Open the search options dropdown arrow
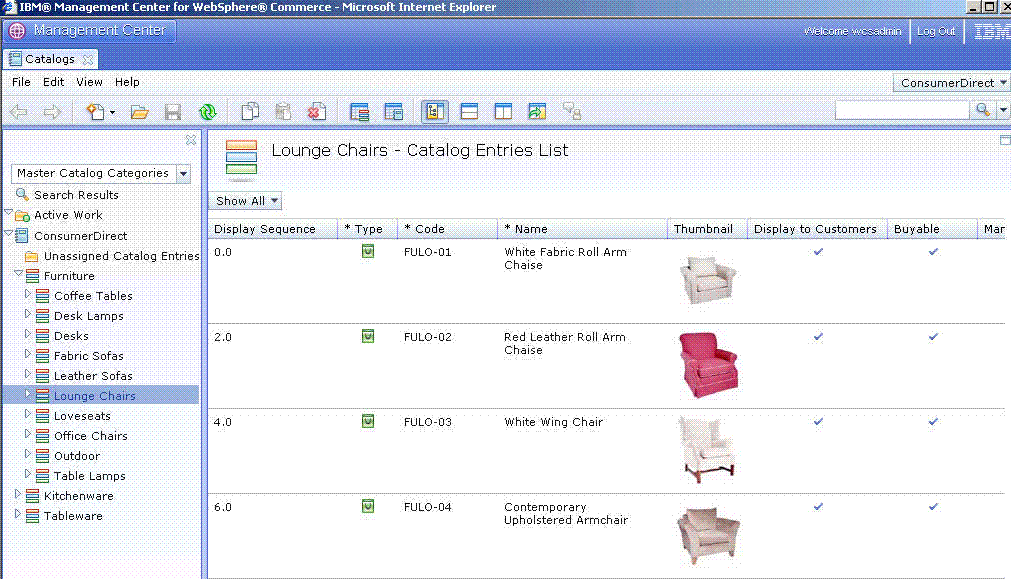 pos(1003,110)
